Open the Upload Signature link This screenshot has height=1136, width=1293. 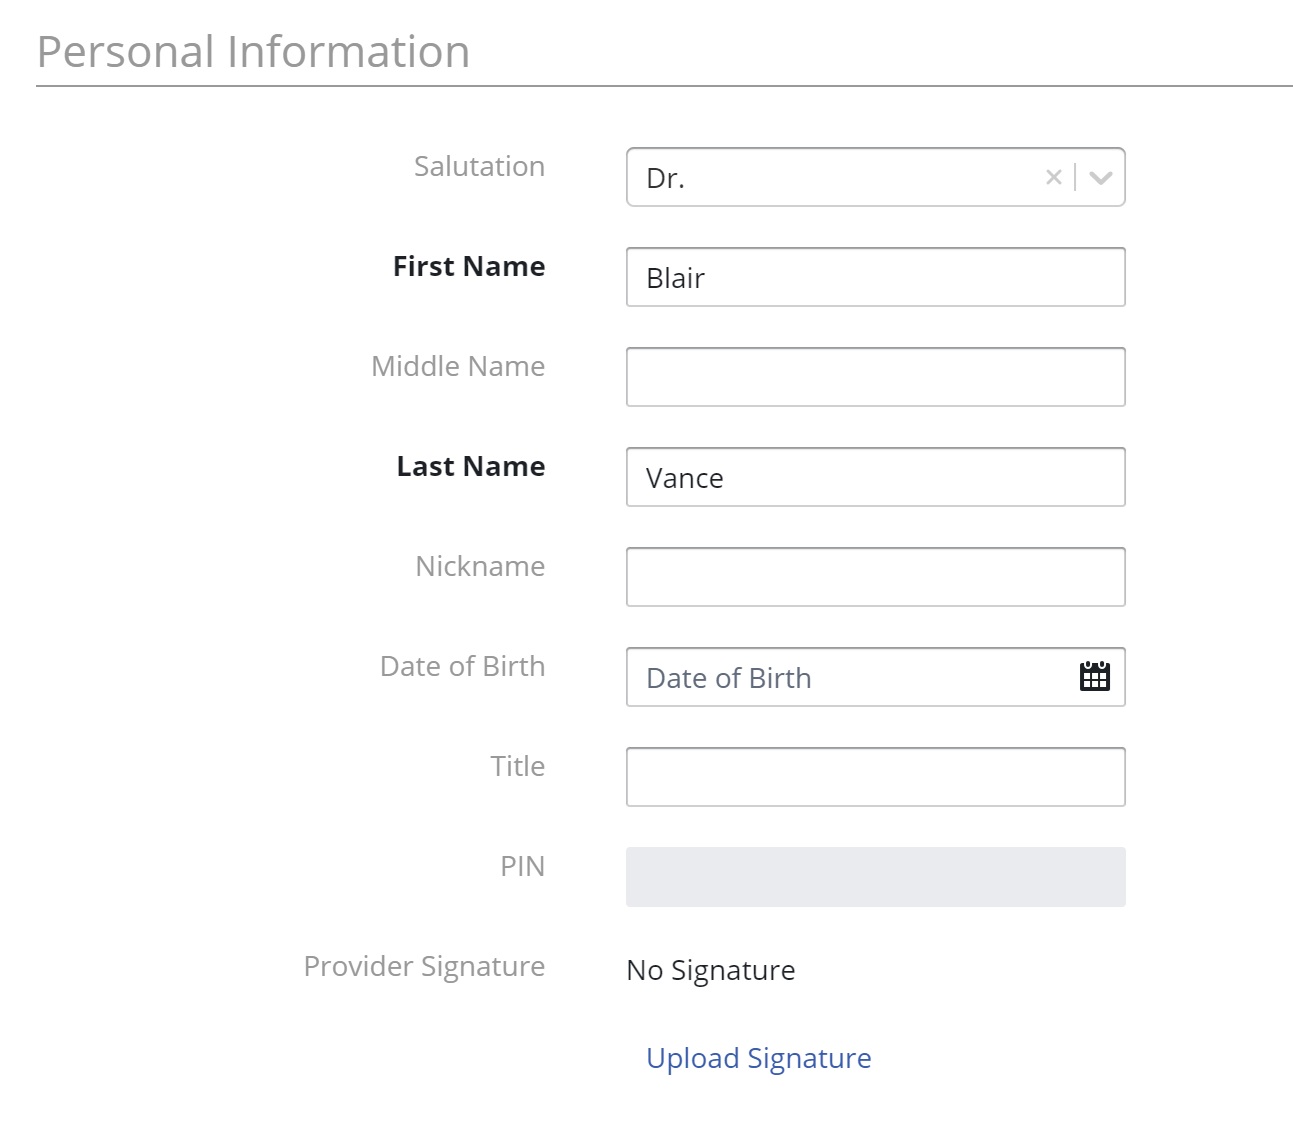point(758,1058)
